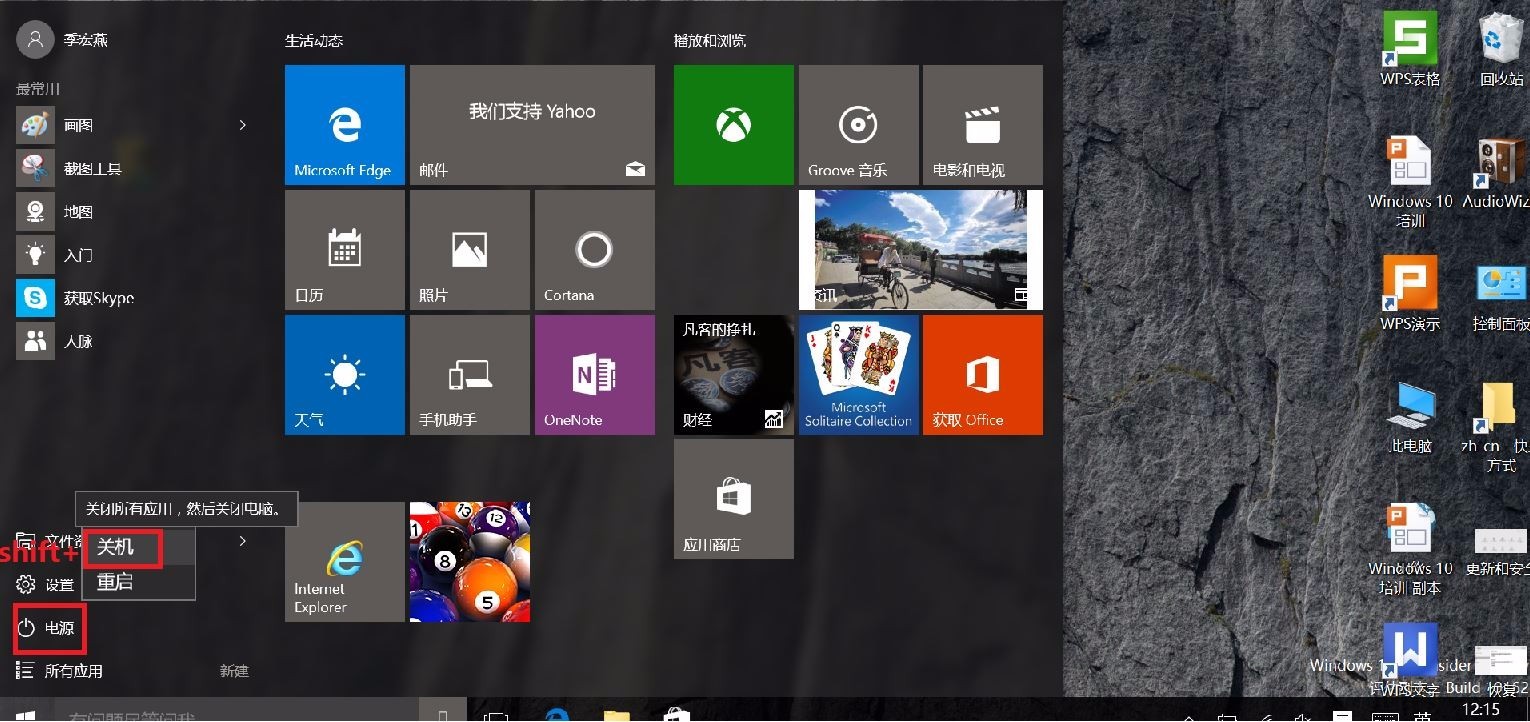Launch Microsoft Solitaire Collection tile
The width and height of the screenshot is (1530, 722).
tap(858, 375)
